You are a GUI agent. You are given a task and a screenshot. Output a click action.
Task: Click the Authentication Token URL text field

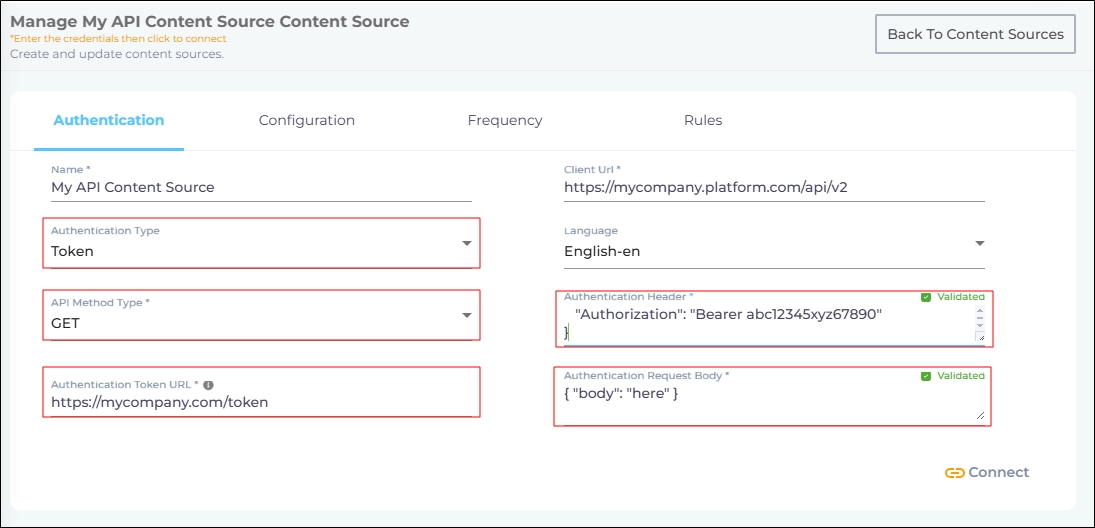pyautogui.click(x=260, y=403)
